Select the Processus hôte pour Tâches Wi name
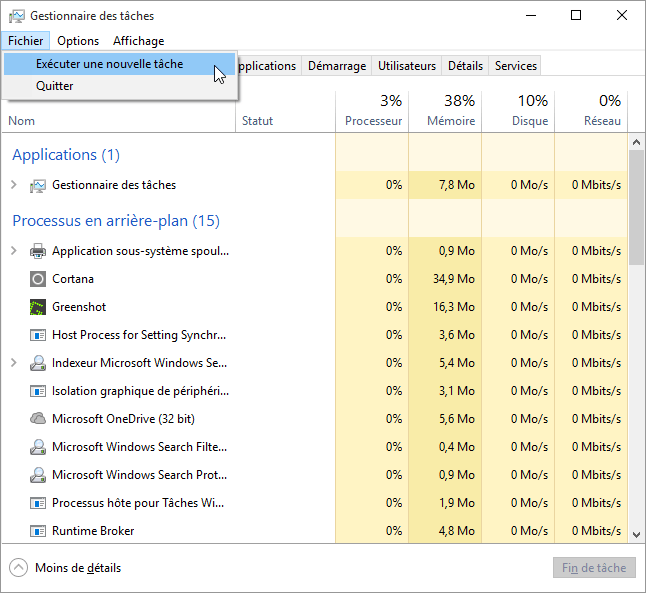The height and width of the screenshot is (593, 646). [x=138, y=503]
